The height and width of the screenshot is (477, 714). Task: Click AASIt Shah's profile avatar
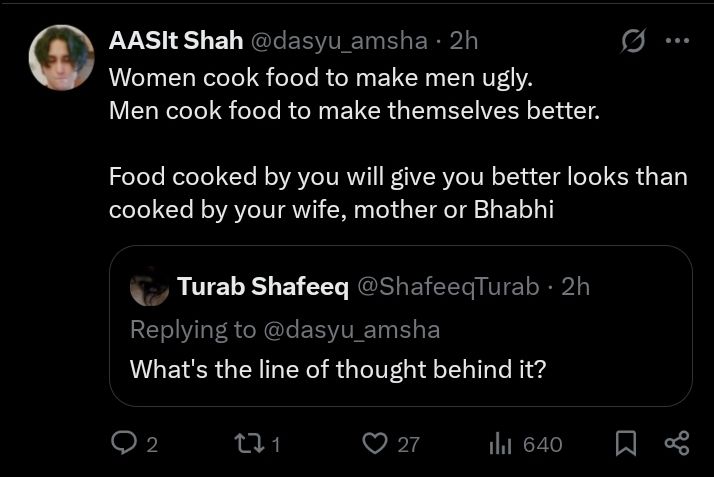click(x=63, y=56)
